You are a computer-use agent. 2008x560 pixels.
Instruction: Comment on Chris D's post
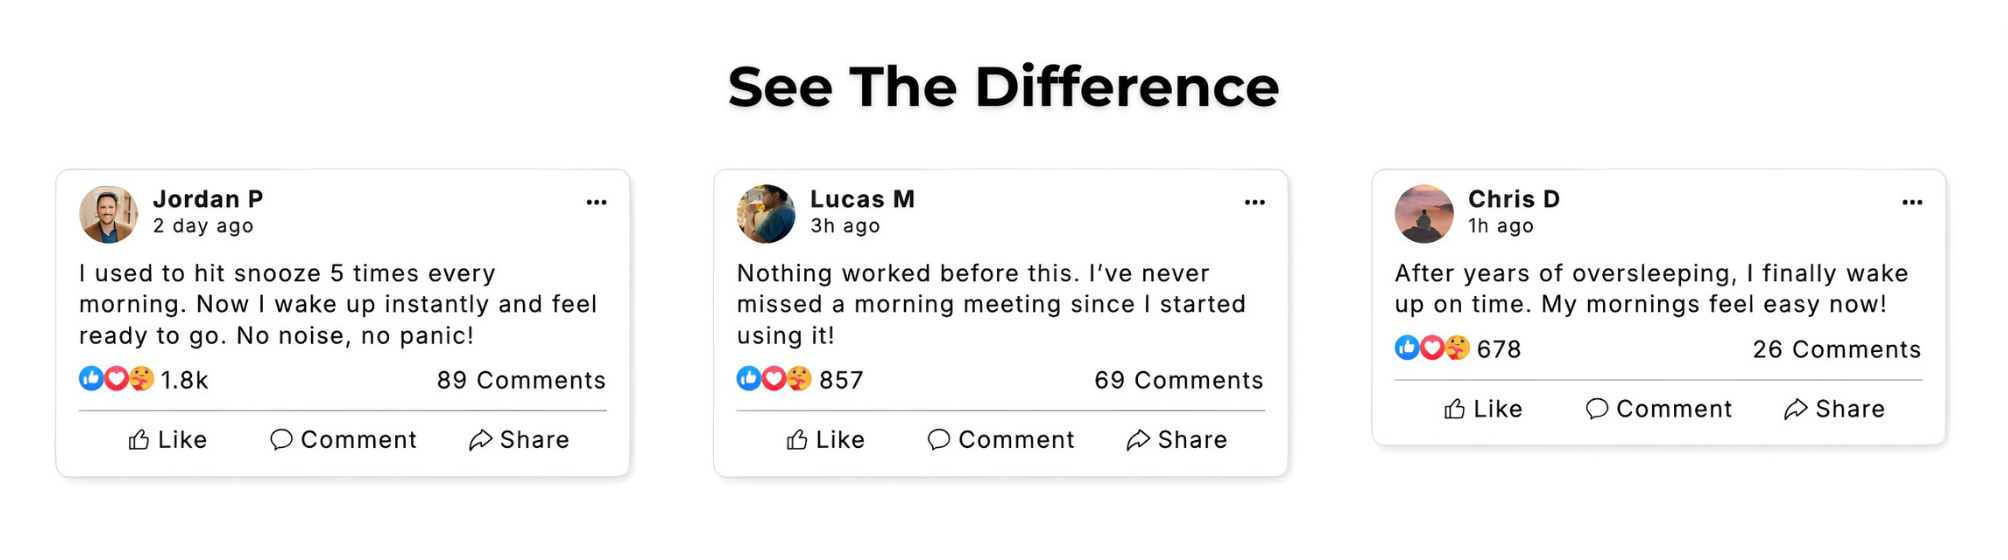tap(1659, 409)
